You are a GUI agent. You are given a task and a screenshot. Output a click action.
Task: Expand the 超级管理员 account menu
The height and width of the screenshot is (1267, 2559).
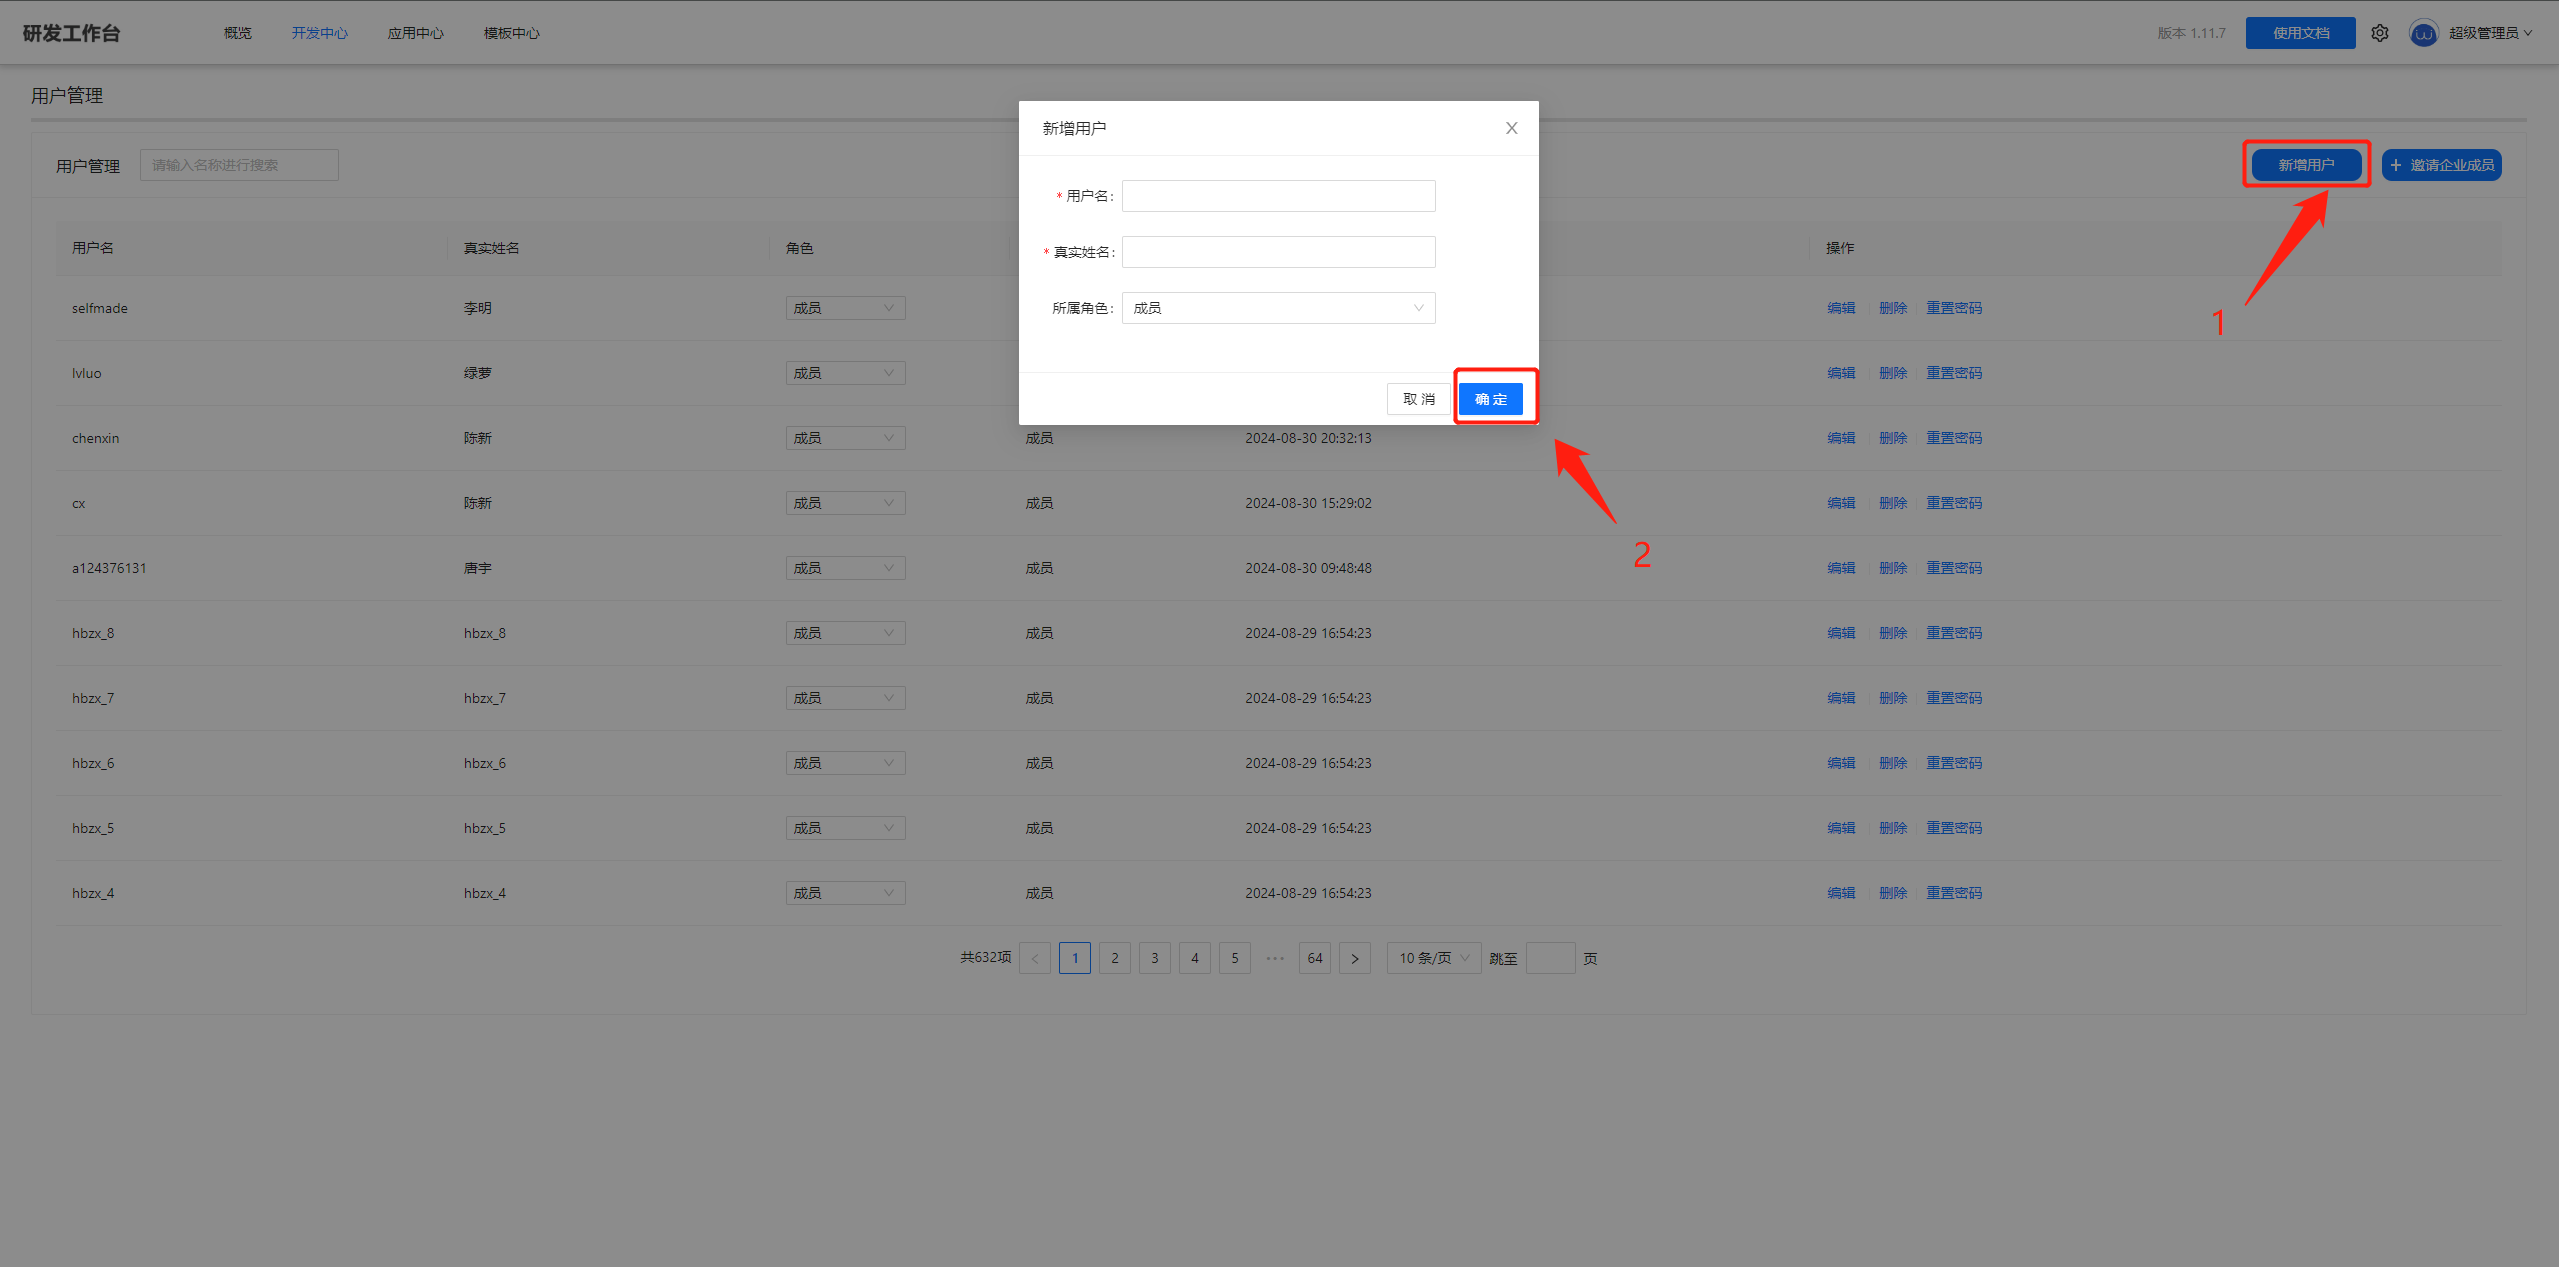tap(2490, 33)
